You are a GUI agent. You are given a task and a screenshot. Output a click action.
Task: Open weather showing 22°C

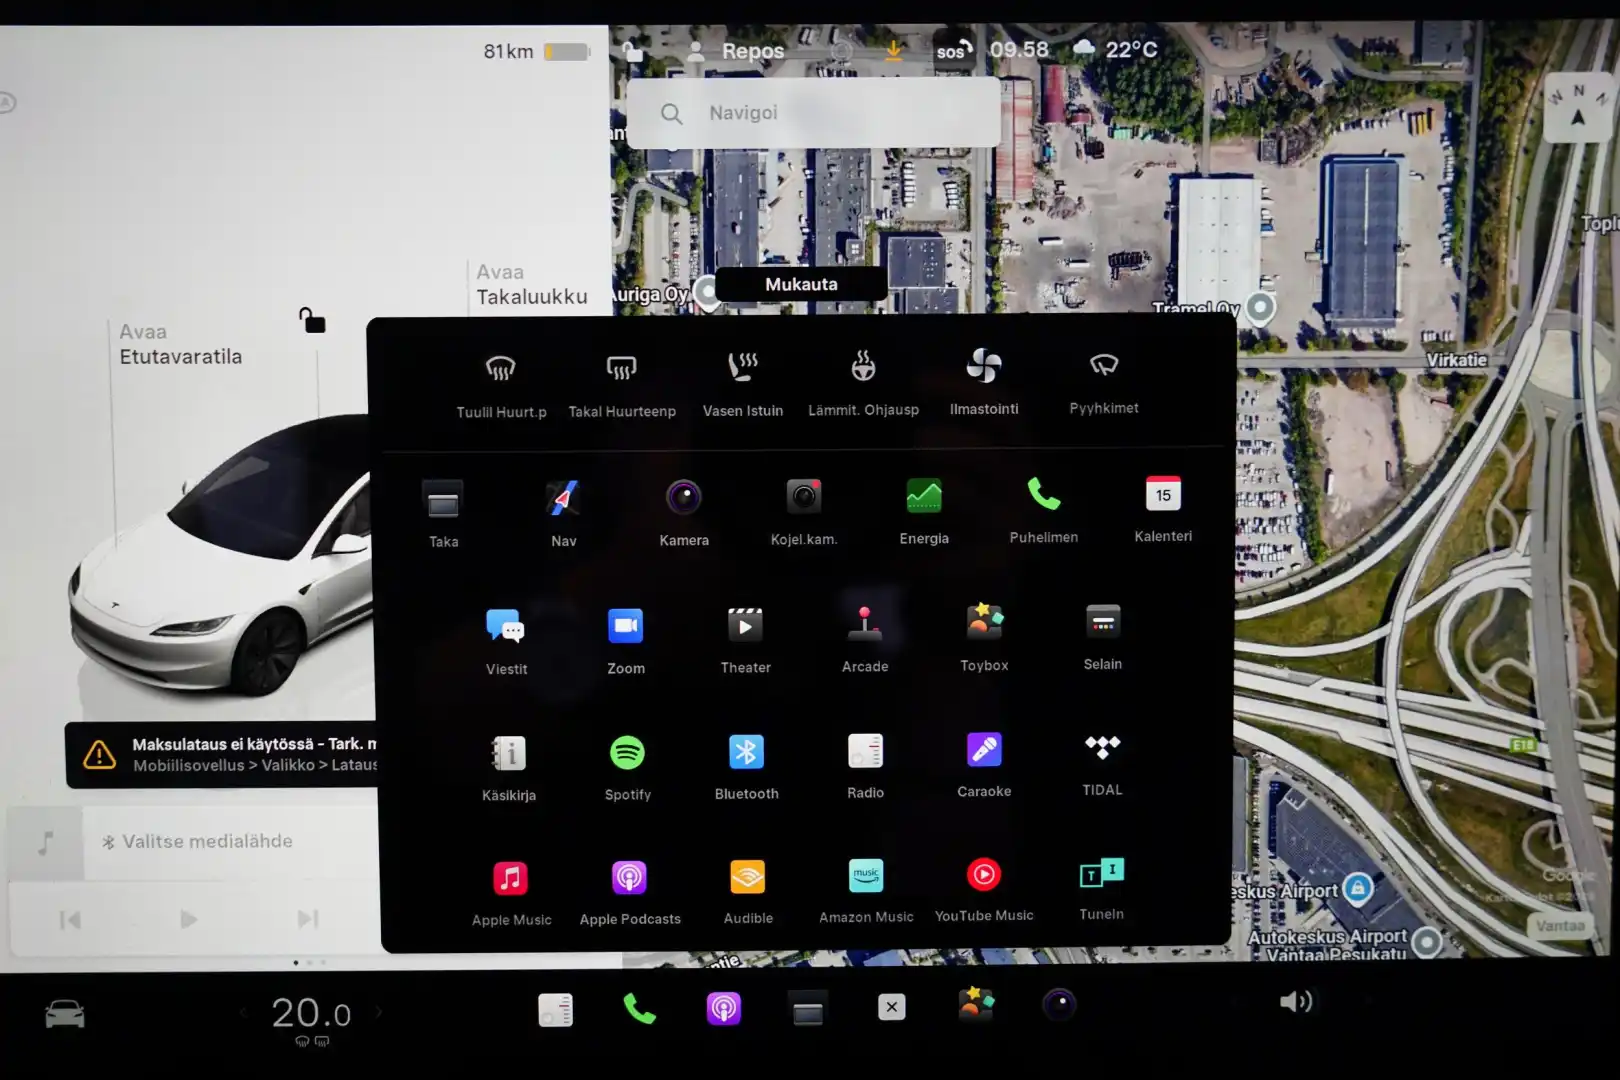click(x=1115, y=48)
